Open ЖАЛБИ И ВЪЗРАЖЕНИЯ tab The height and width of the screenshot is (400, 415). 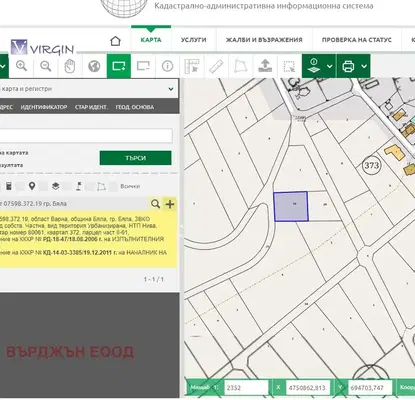(264, 40)
